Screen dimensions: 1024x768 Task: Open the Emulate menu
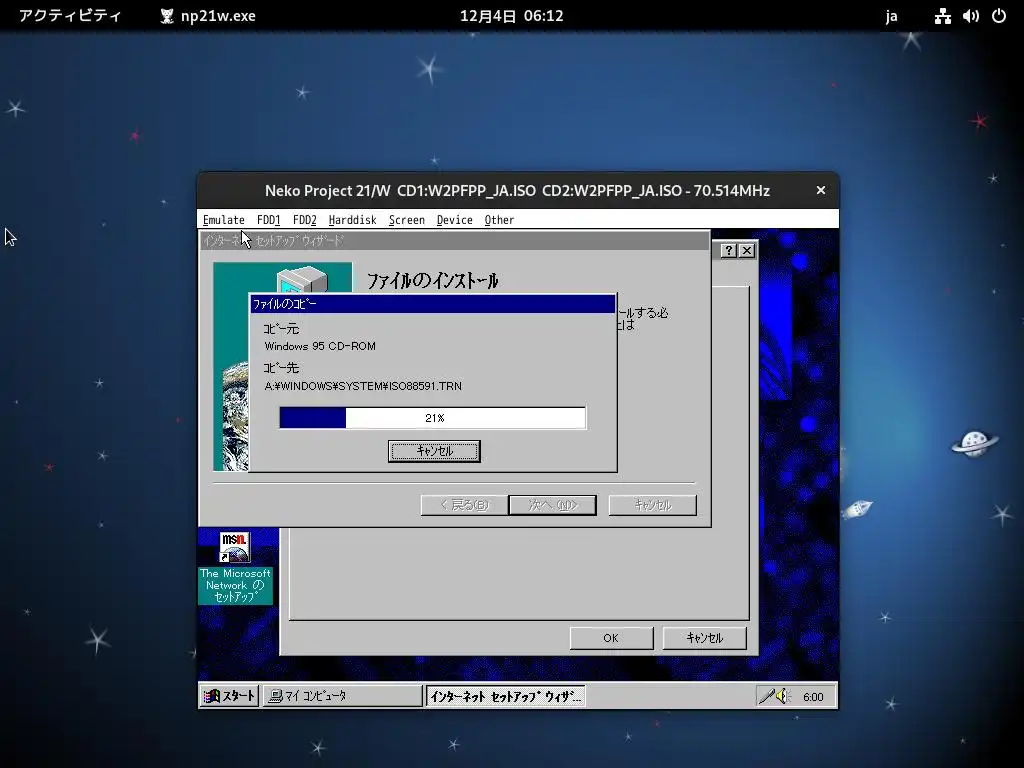tap(223, 220)
